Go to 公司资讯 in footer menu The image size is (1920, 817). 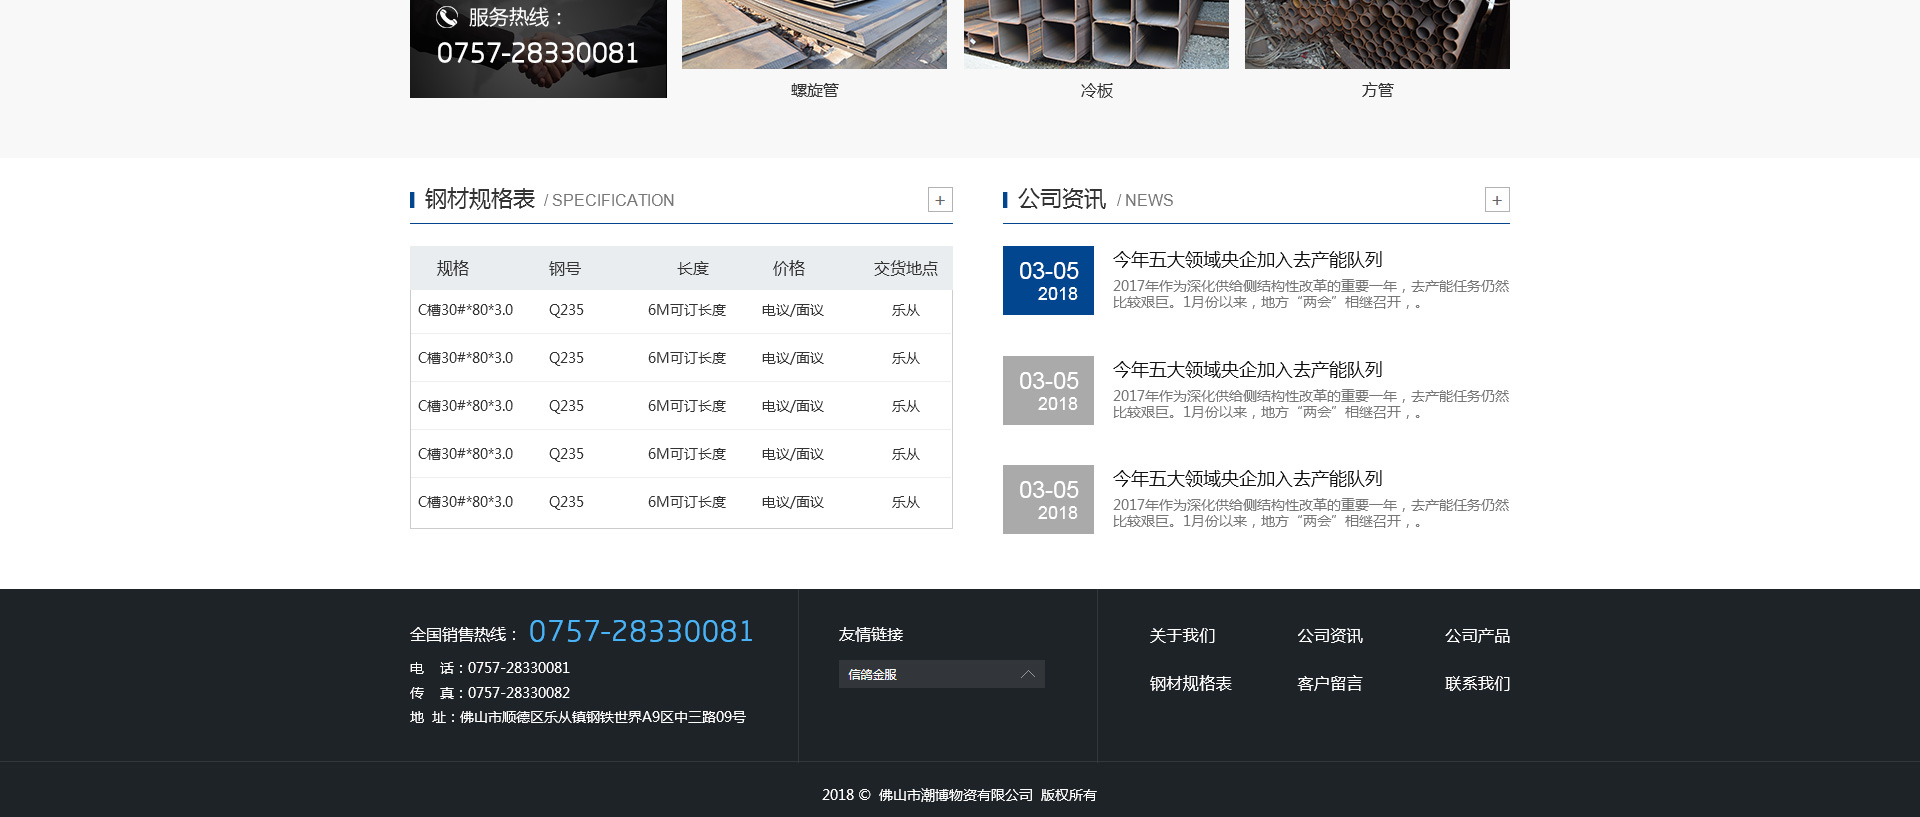pyautogui.click(x=1329, y=636)
